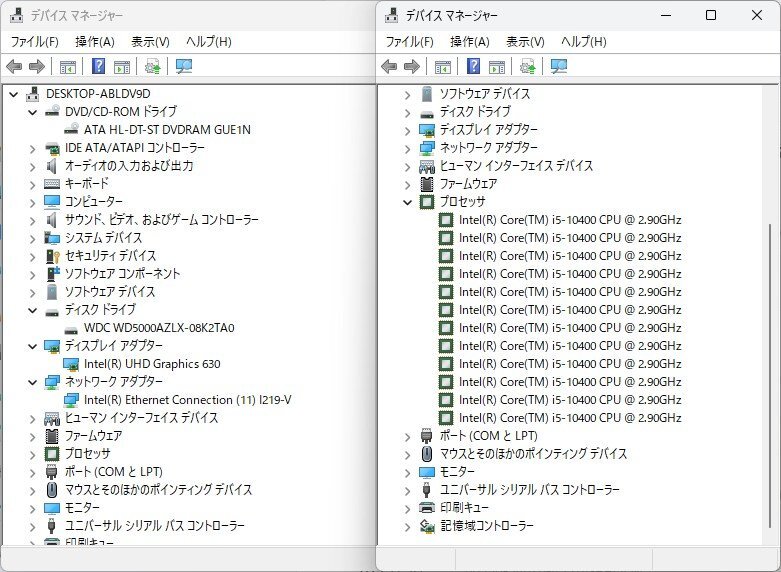
Task: Click show/hide console tree icon in left window
Action: click(68, 67)
